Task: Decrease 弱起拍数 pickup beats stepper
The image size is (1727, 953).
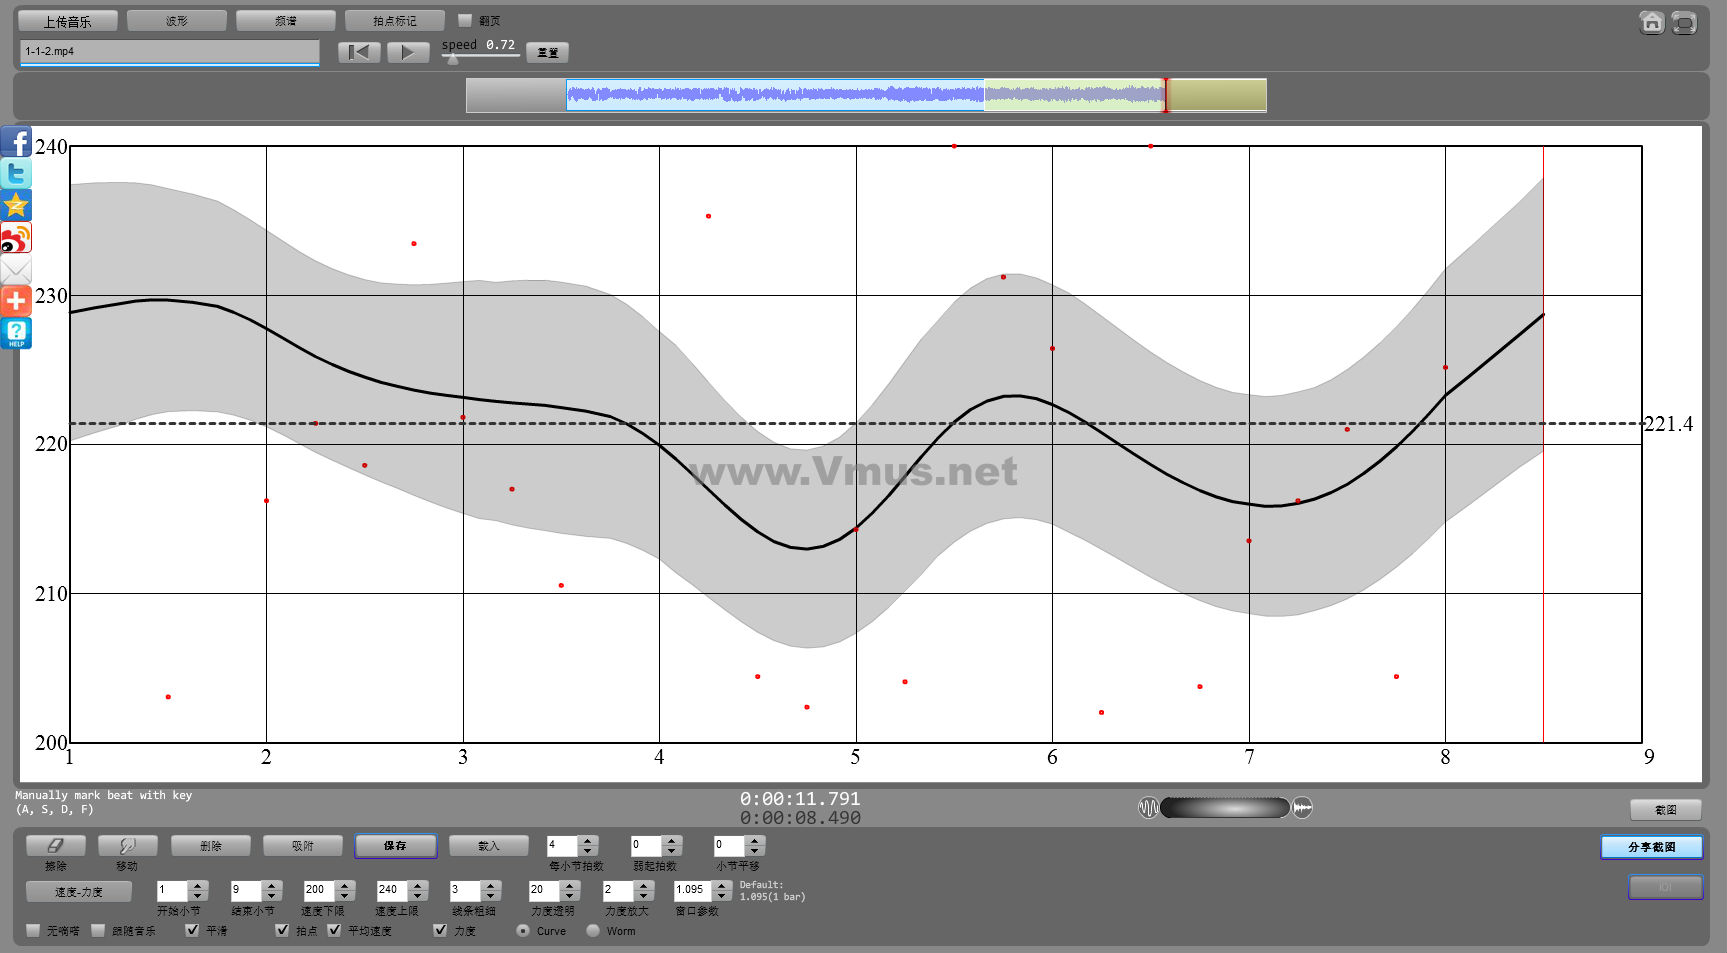Action: click(x=672, y=851)
